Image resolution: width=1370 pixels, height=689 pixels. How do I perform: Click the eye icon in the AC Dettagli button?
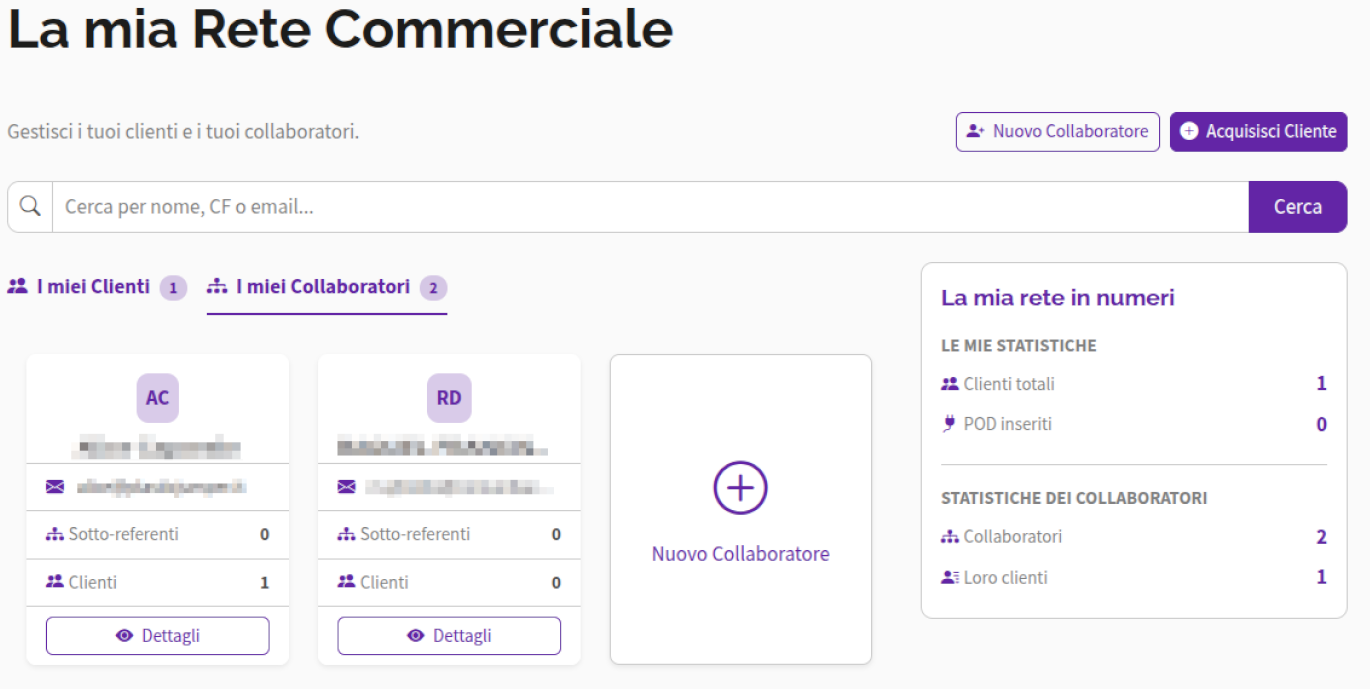click(x=125, y=636)
